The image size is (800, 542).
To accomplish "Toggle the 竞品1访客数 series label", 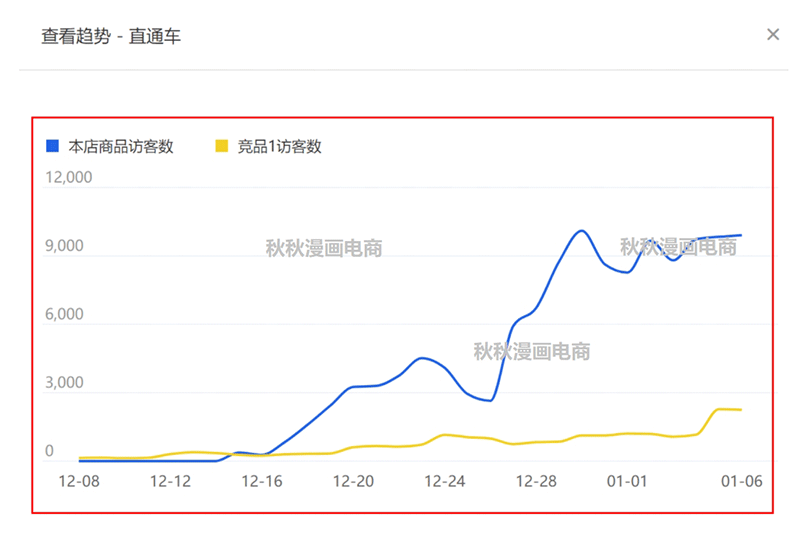I will 279,146.
